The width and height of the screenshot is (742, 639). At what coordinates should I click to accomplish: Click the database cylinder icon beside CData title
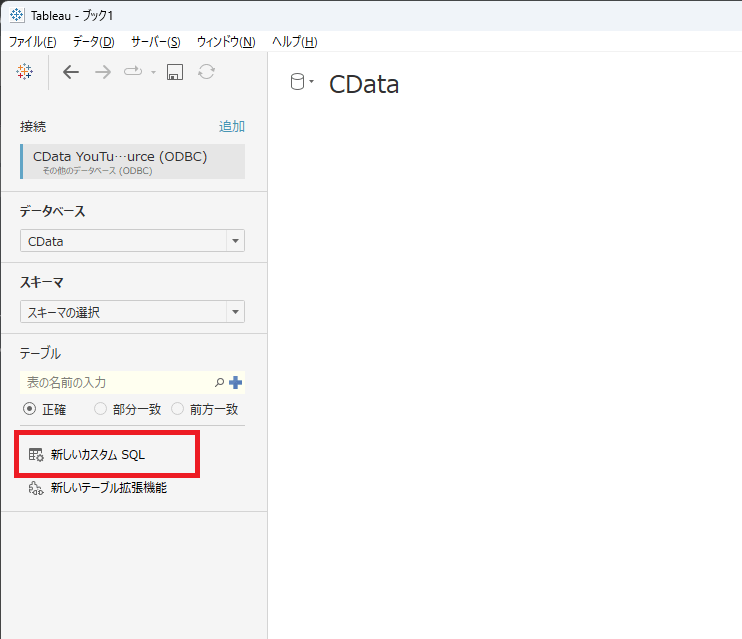pos(297,82)
